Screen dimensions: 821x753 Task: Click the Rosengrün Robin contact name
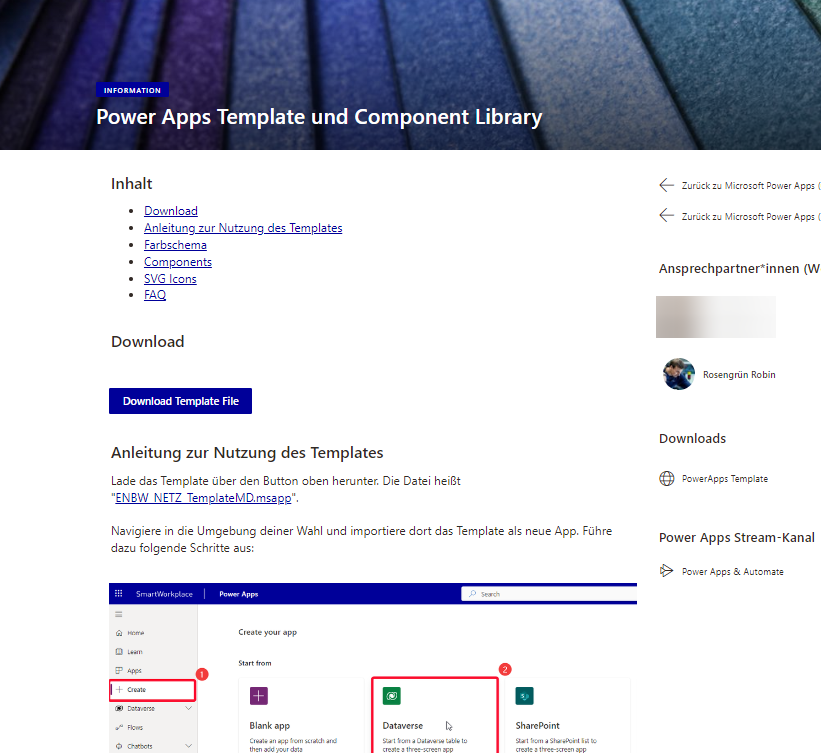(x=739, y=374)
